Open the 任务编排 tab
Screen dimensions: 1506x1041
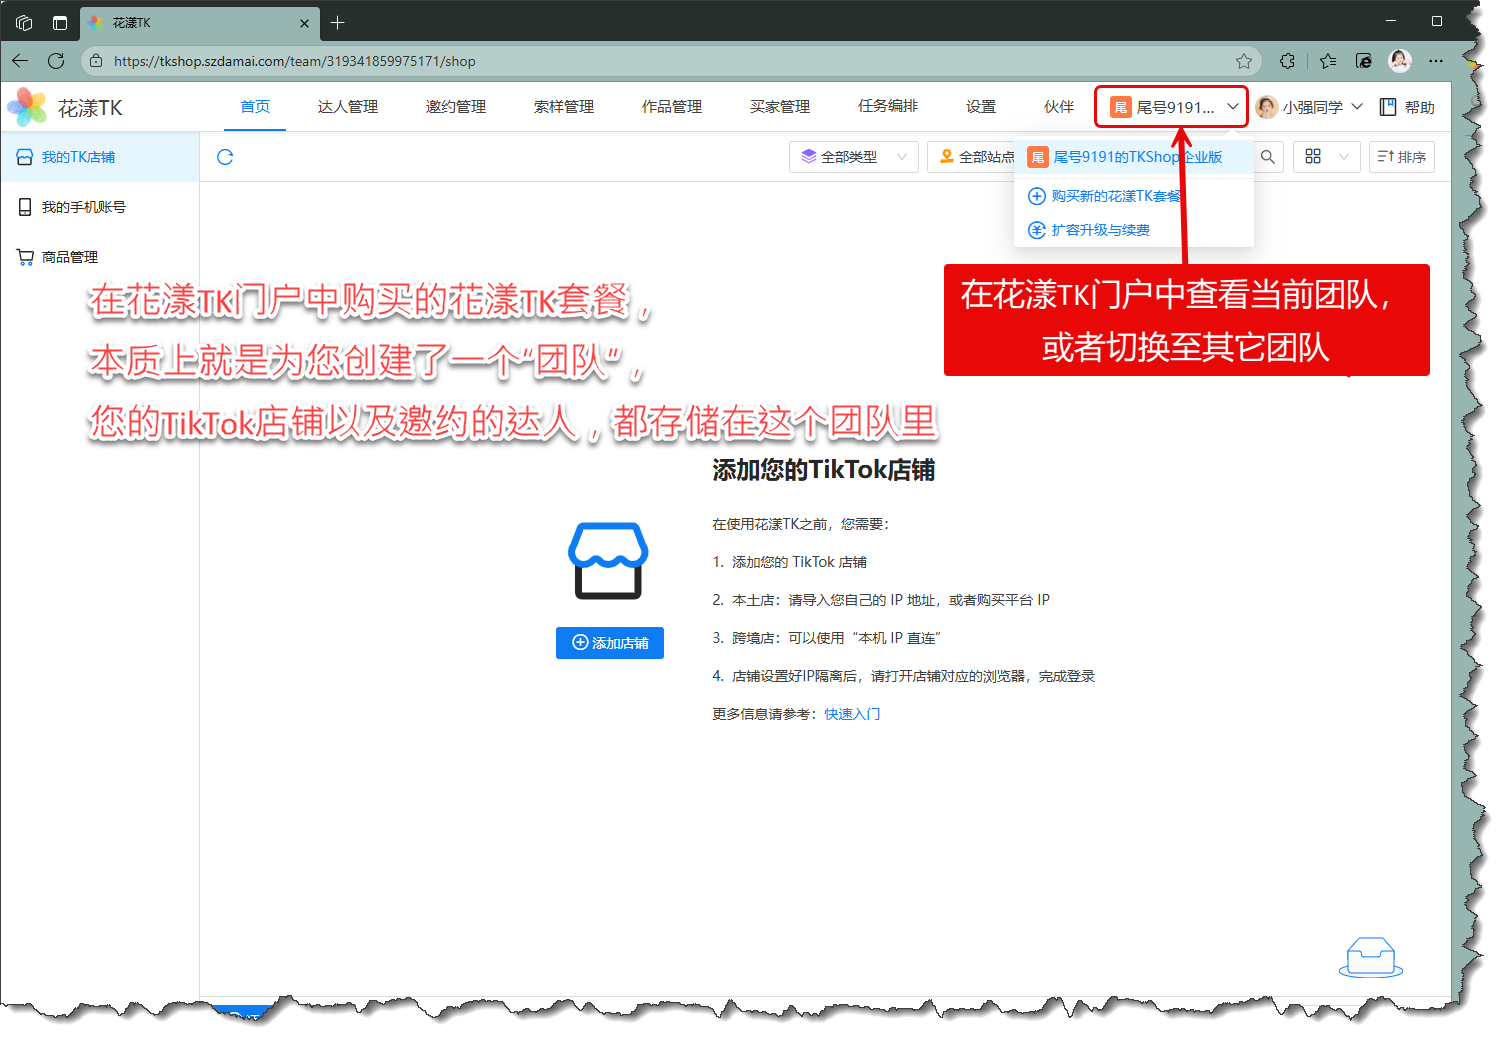(888, 106)
